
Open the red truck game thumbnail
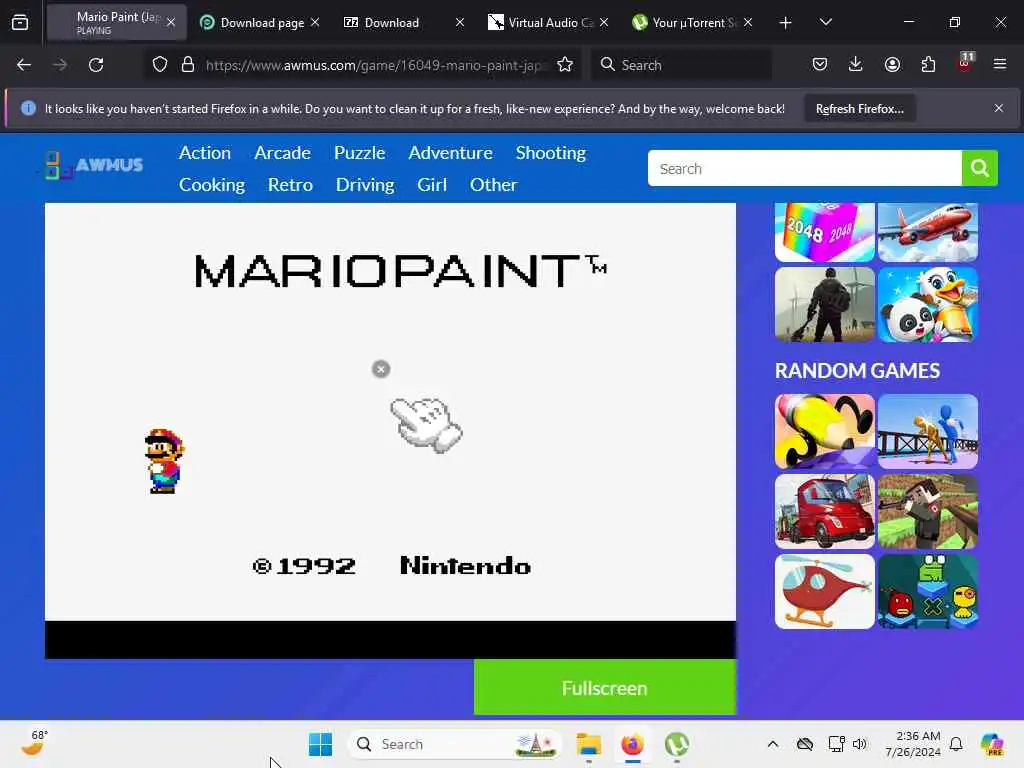[x=825, y=511]
